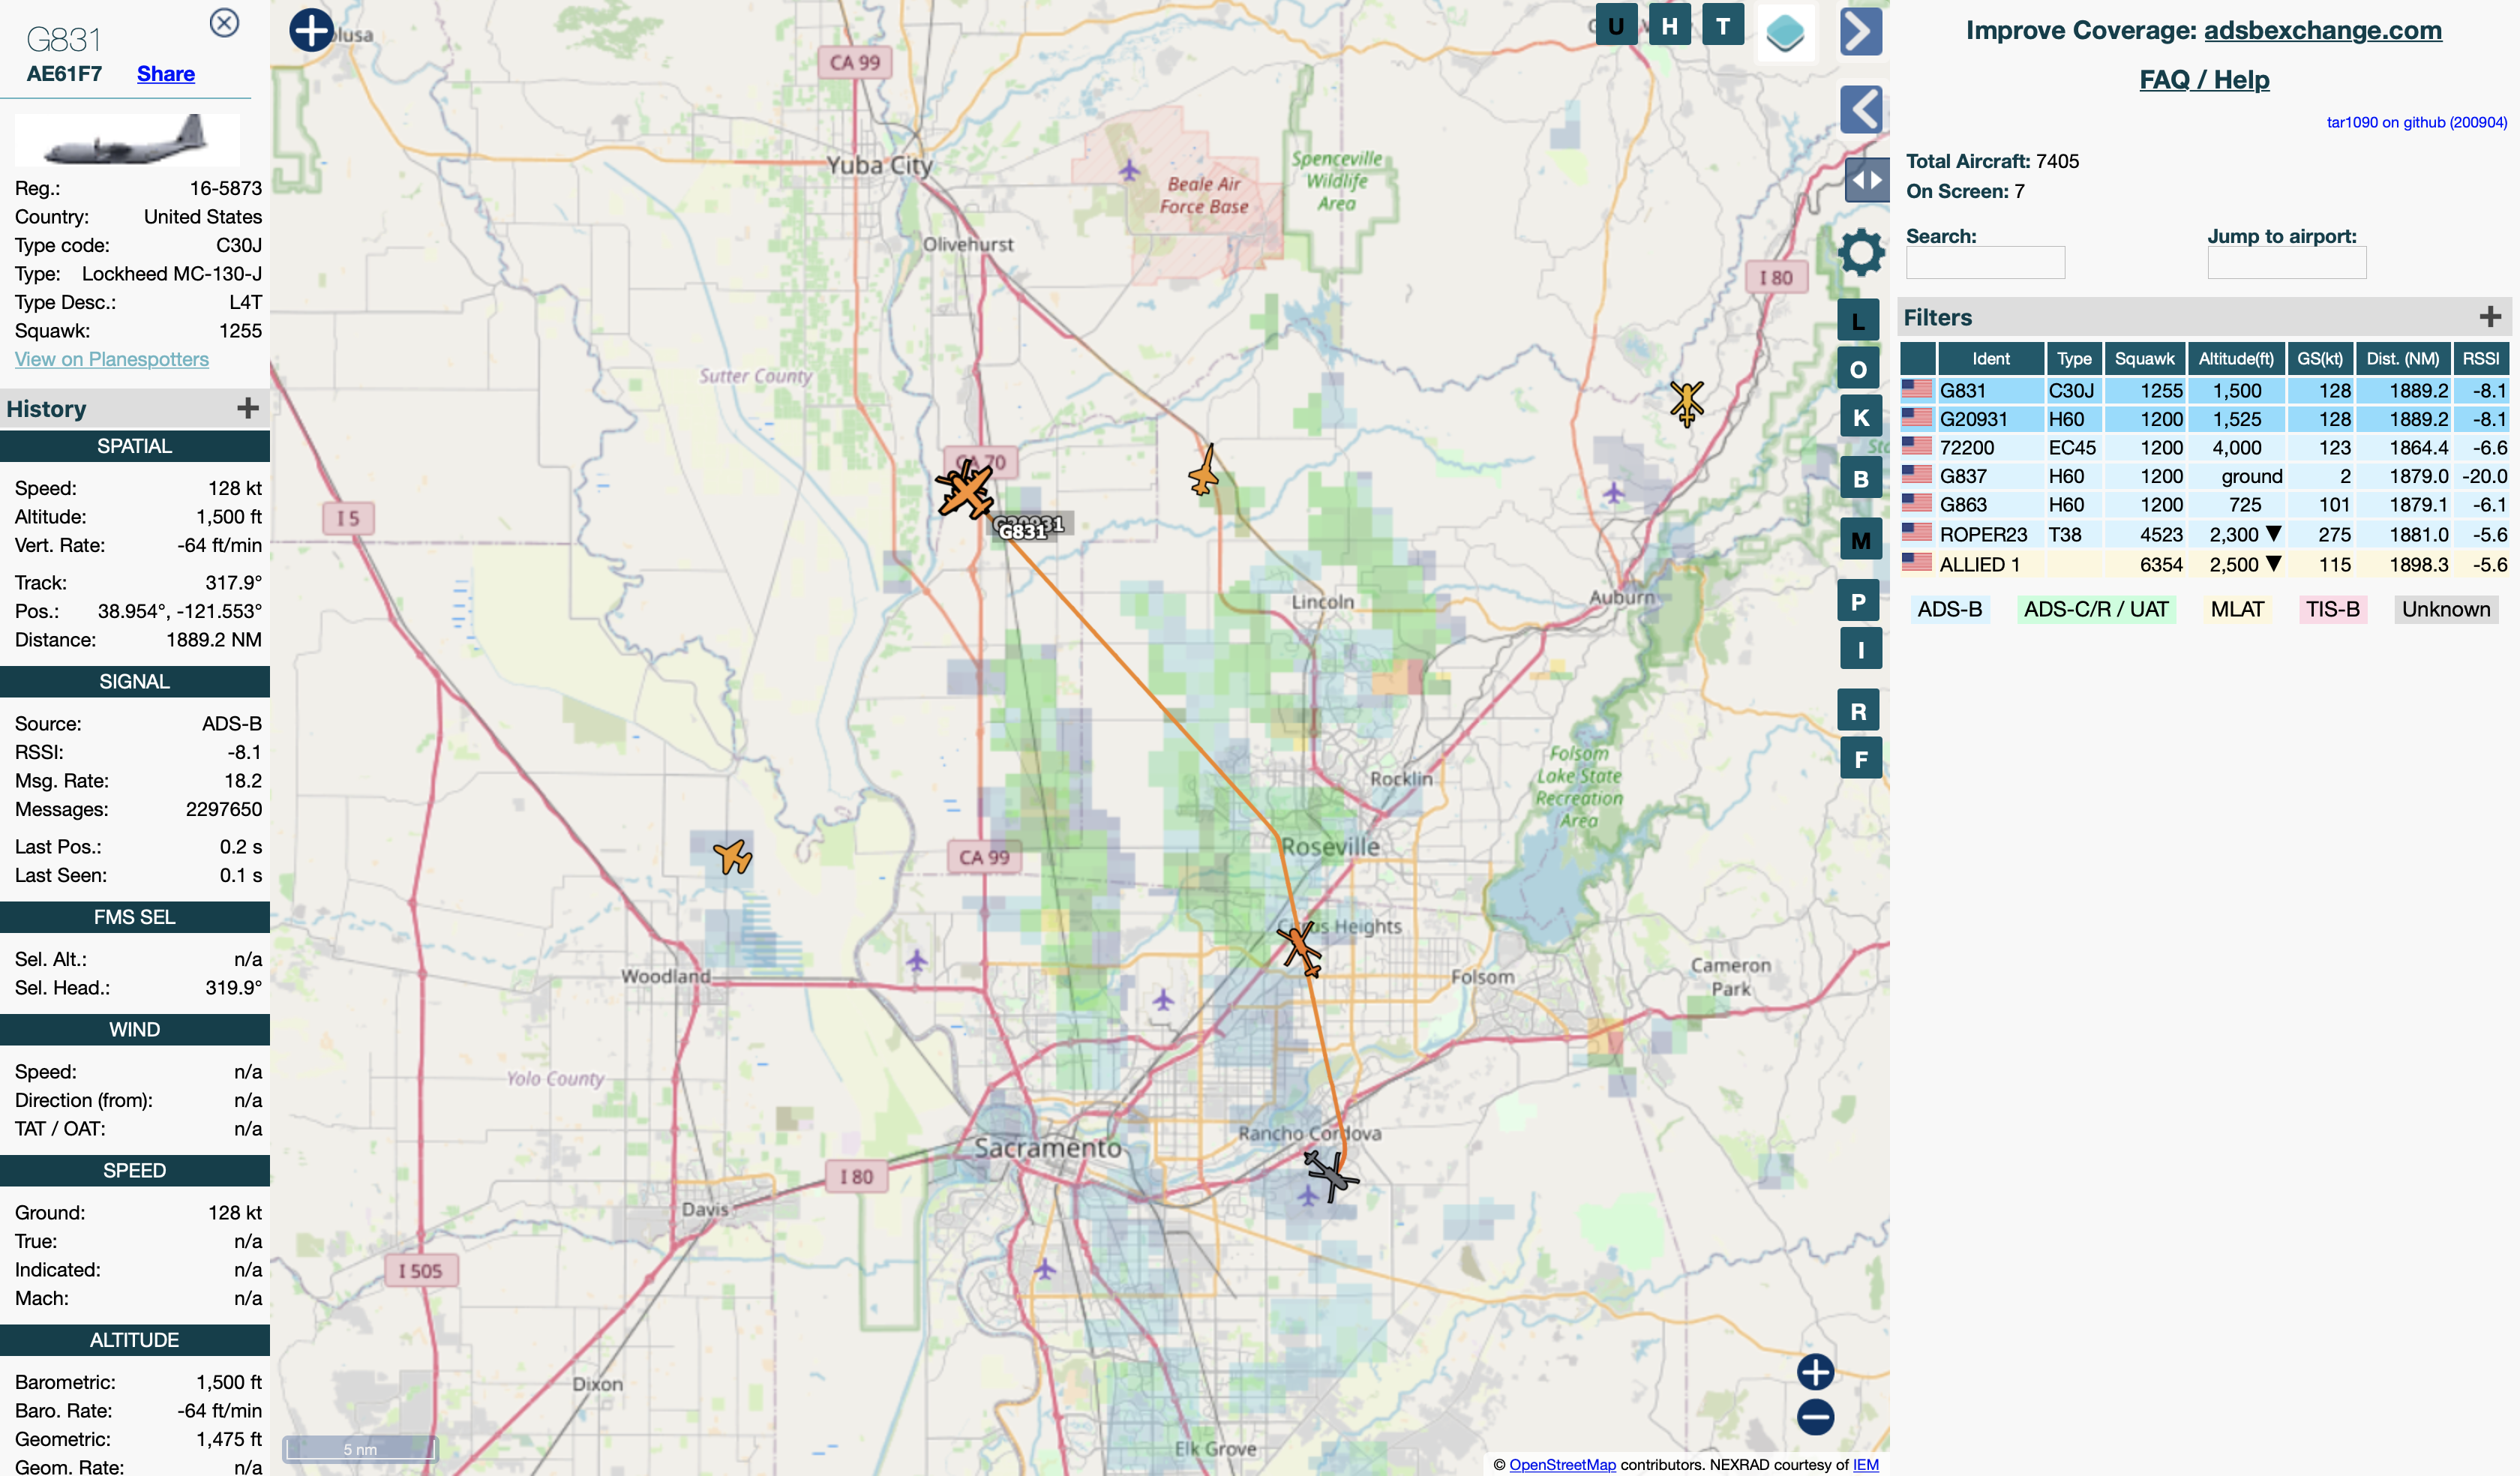Open View on Planespotters link
2520x1476 pixels.
(112, 359)
